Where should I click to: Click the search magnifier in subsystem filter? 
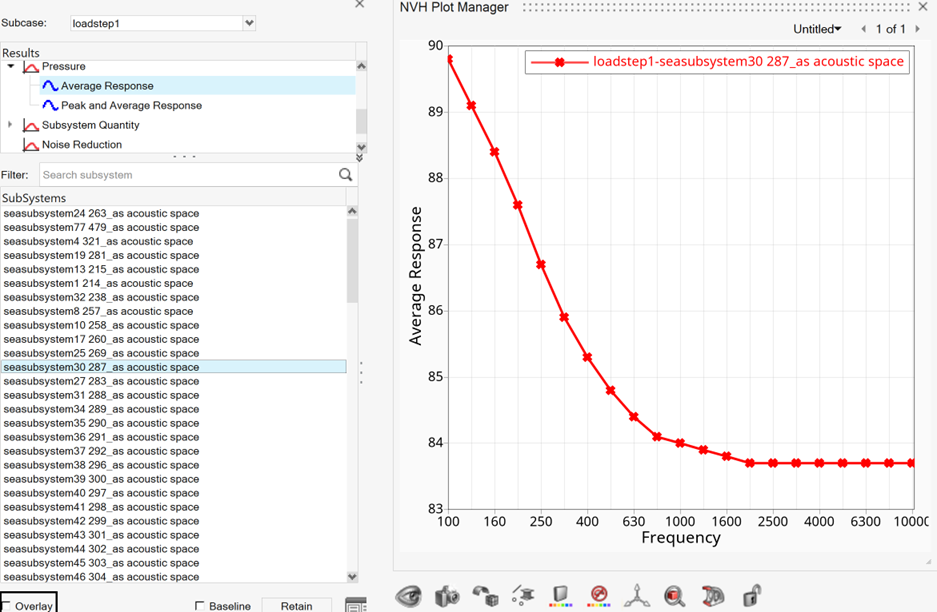point(345,175)
